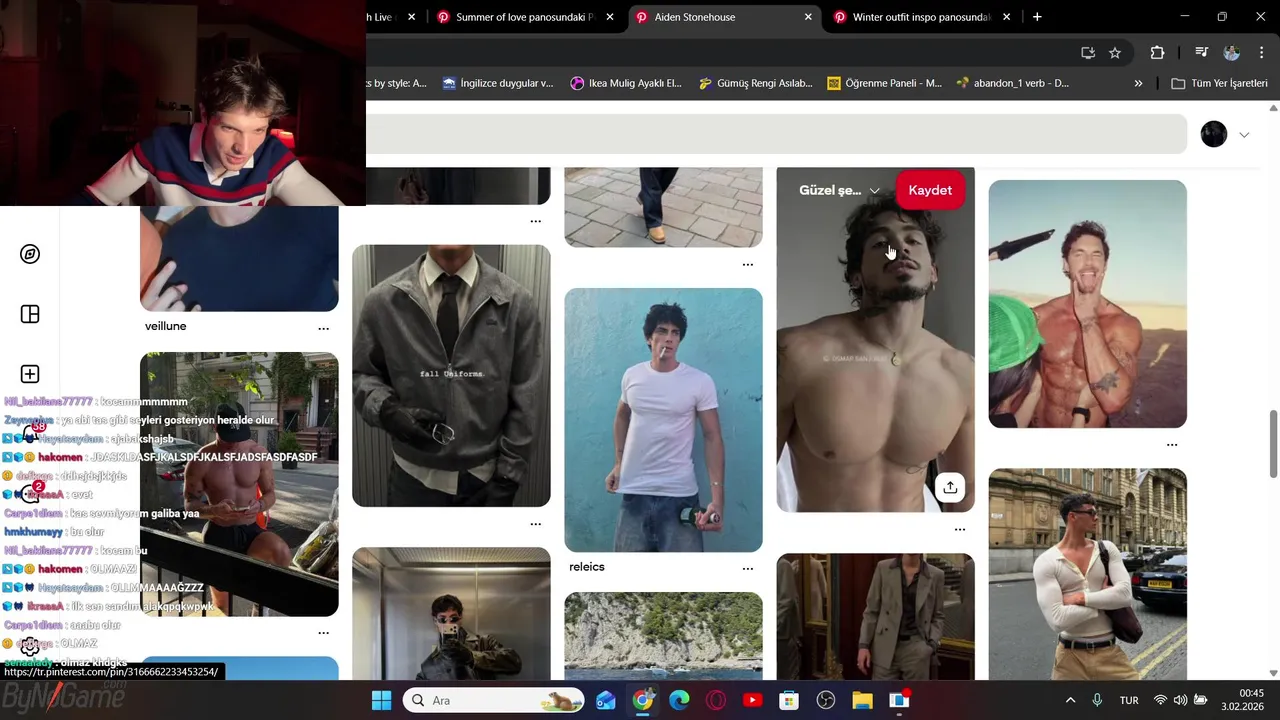
Task: Open the media controls icon in Chrome
Action: (x=1202, y=52)
